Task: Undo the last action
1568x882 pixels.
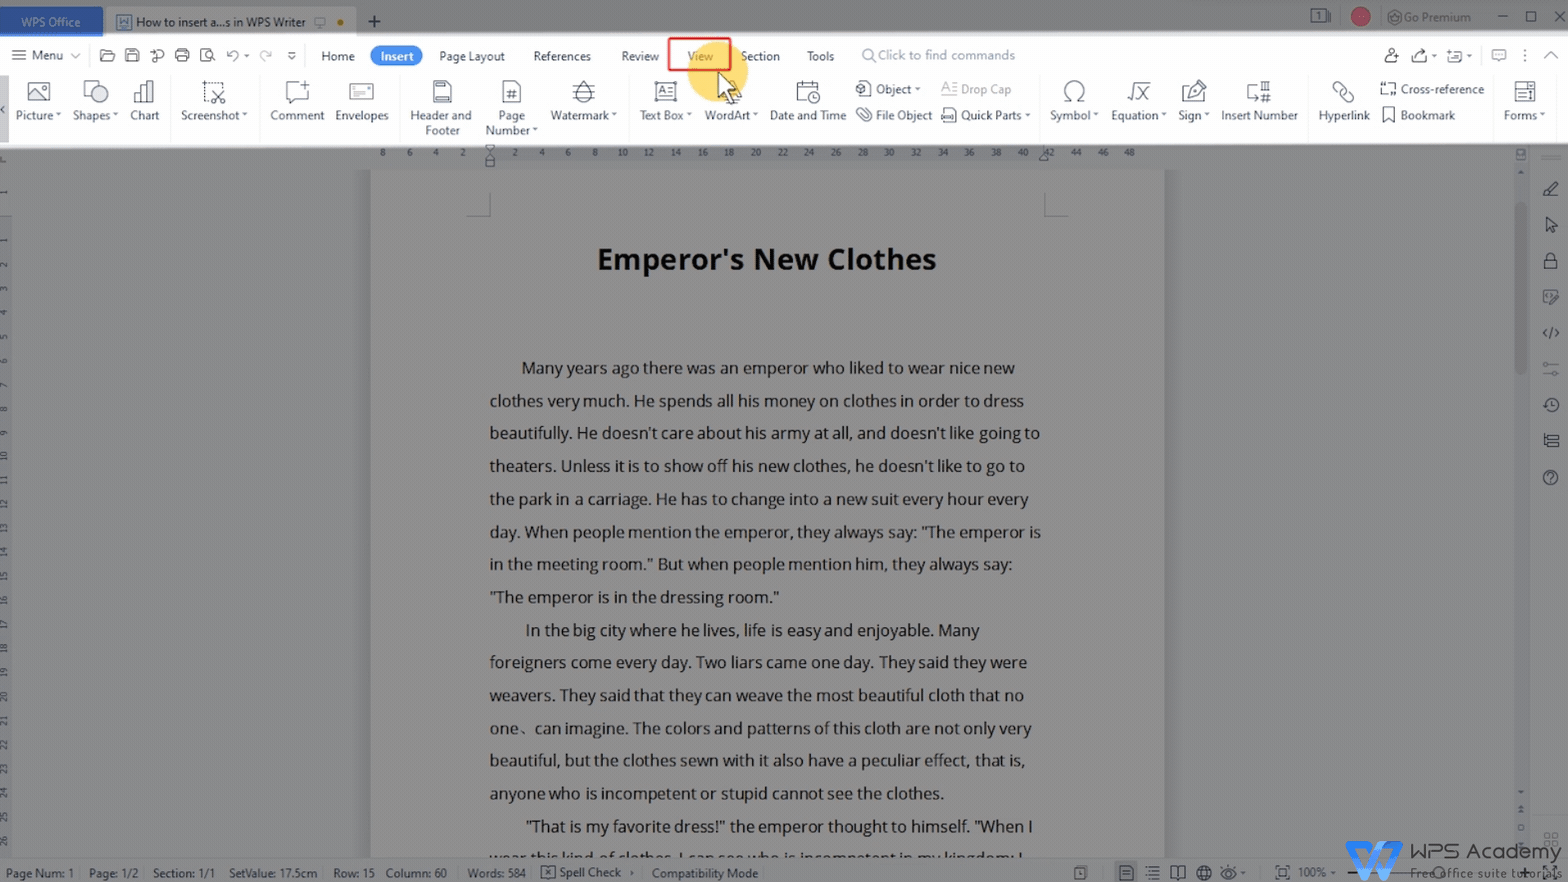Action: (232, 56)
